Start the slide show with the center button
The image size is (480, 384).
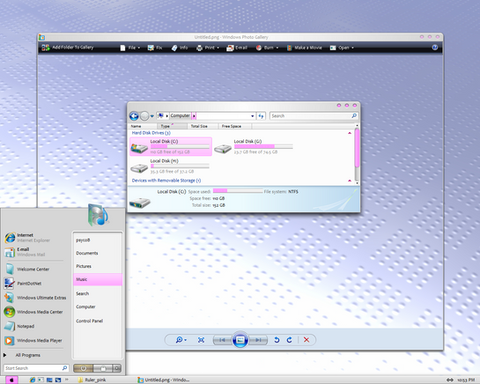tap(240, 340)
